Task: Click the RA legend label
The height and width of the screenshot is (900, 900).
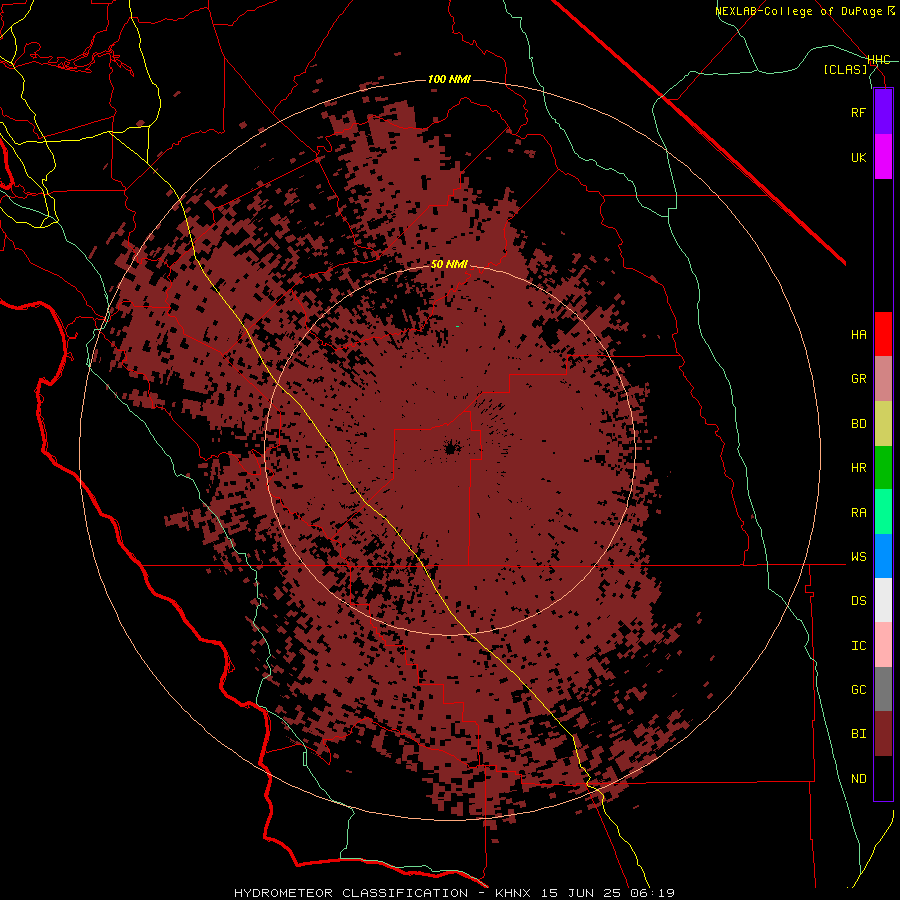Action: 858,513
